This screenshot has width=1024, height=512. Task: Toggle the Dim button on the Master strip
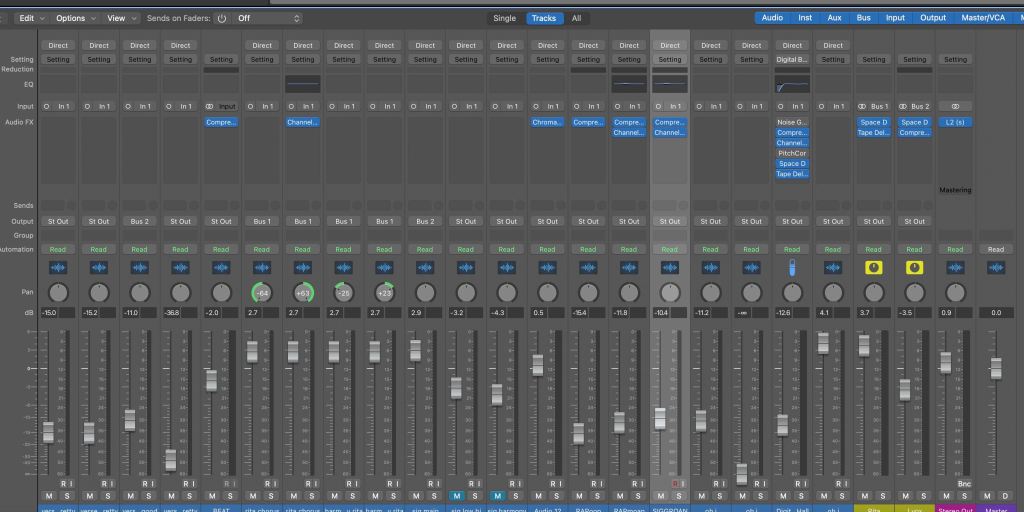(x=1005, y=496)
